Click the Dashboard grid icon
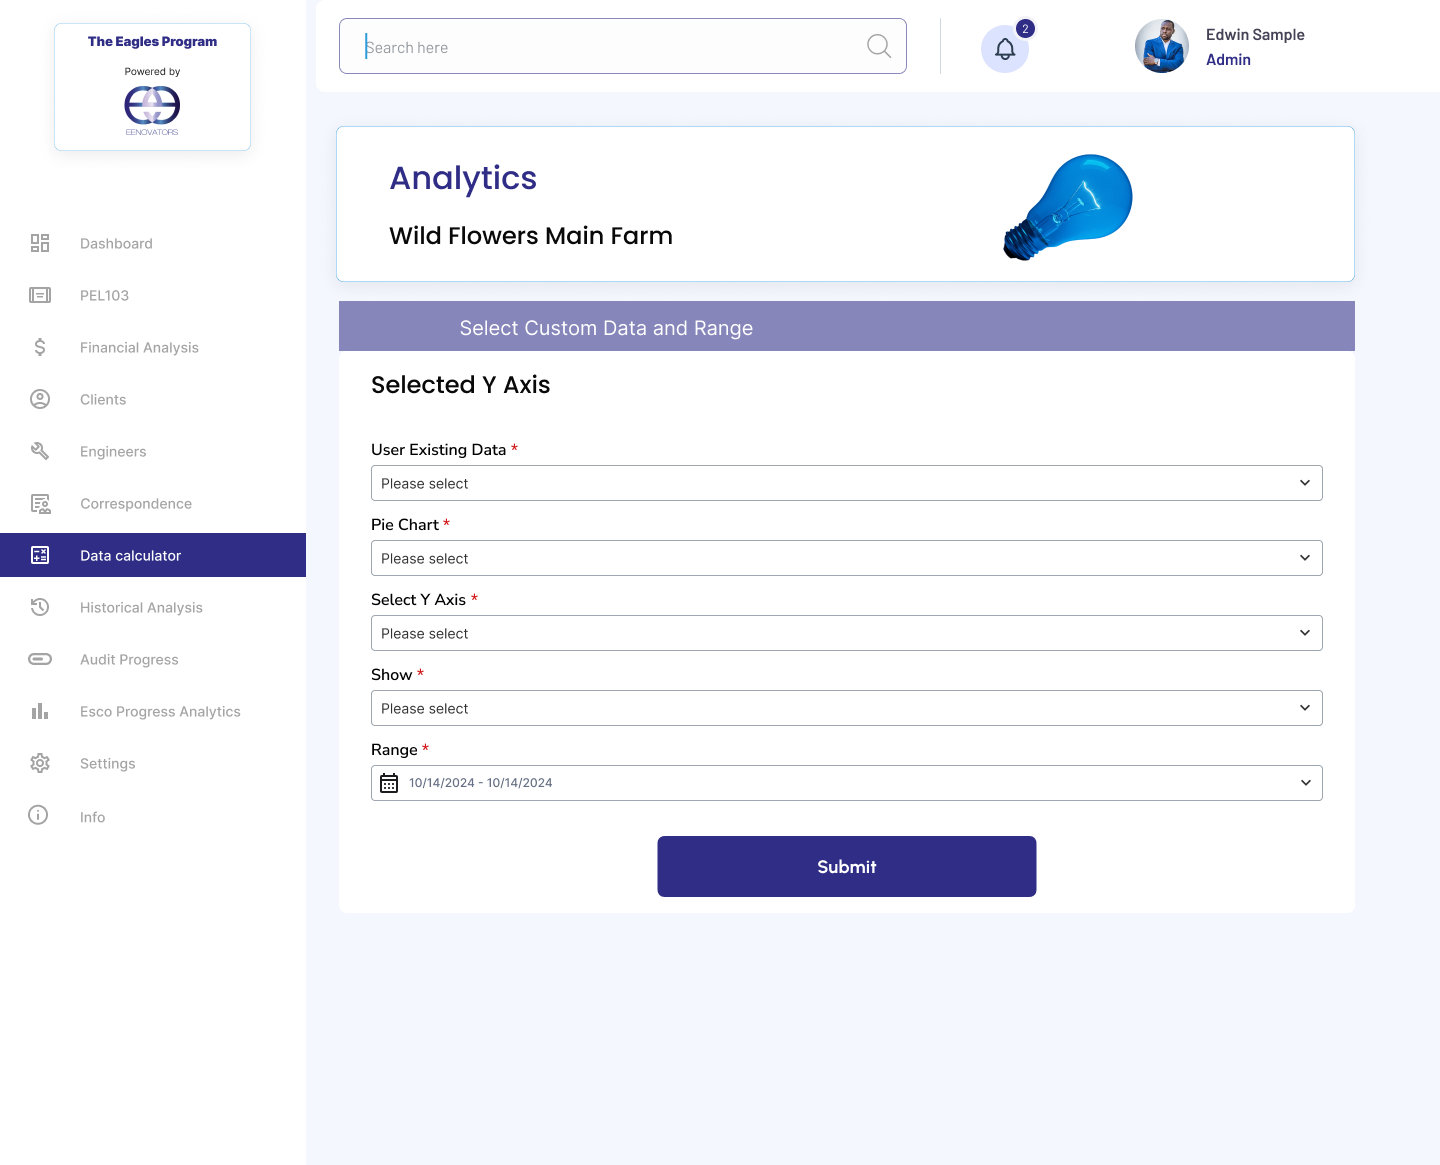This screenshot has width=1440, height=1165. pyautogui.click(x=40, y=243)
